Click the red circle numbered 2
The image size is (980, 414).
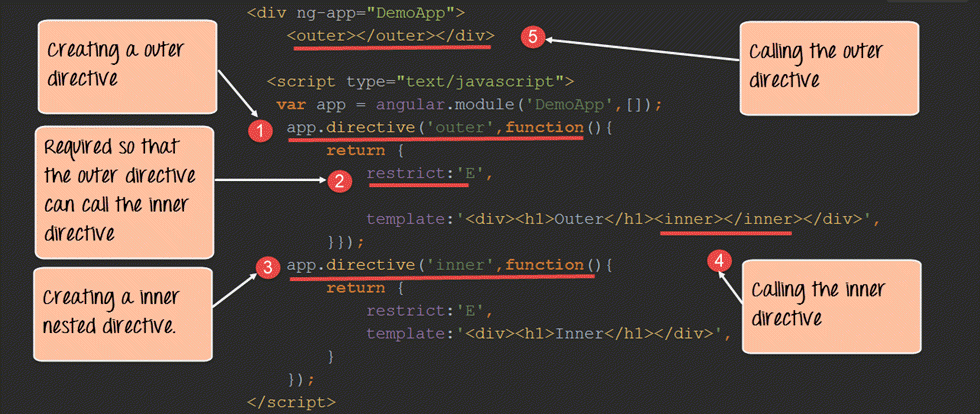[339, 181]
